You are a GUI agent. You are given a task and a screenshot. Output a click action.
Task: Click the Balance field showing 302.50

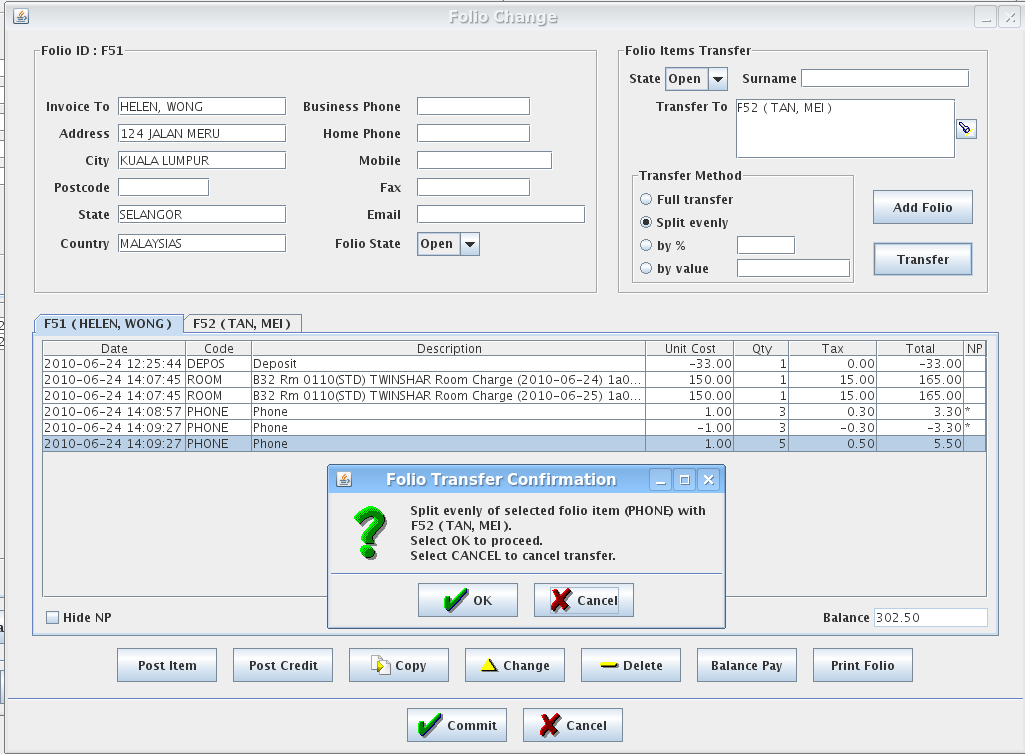[x=931, y=617]
